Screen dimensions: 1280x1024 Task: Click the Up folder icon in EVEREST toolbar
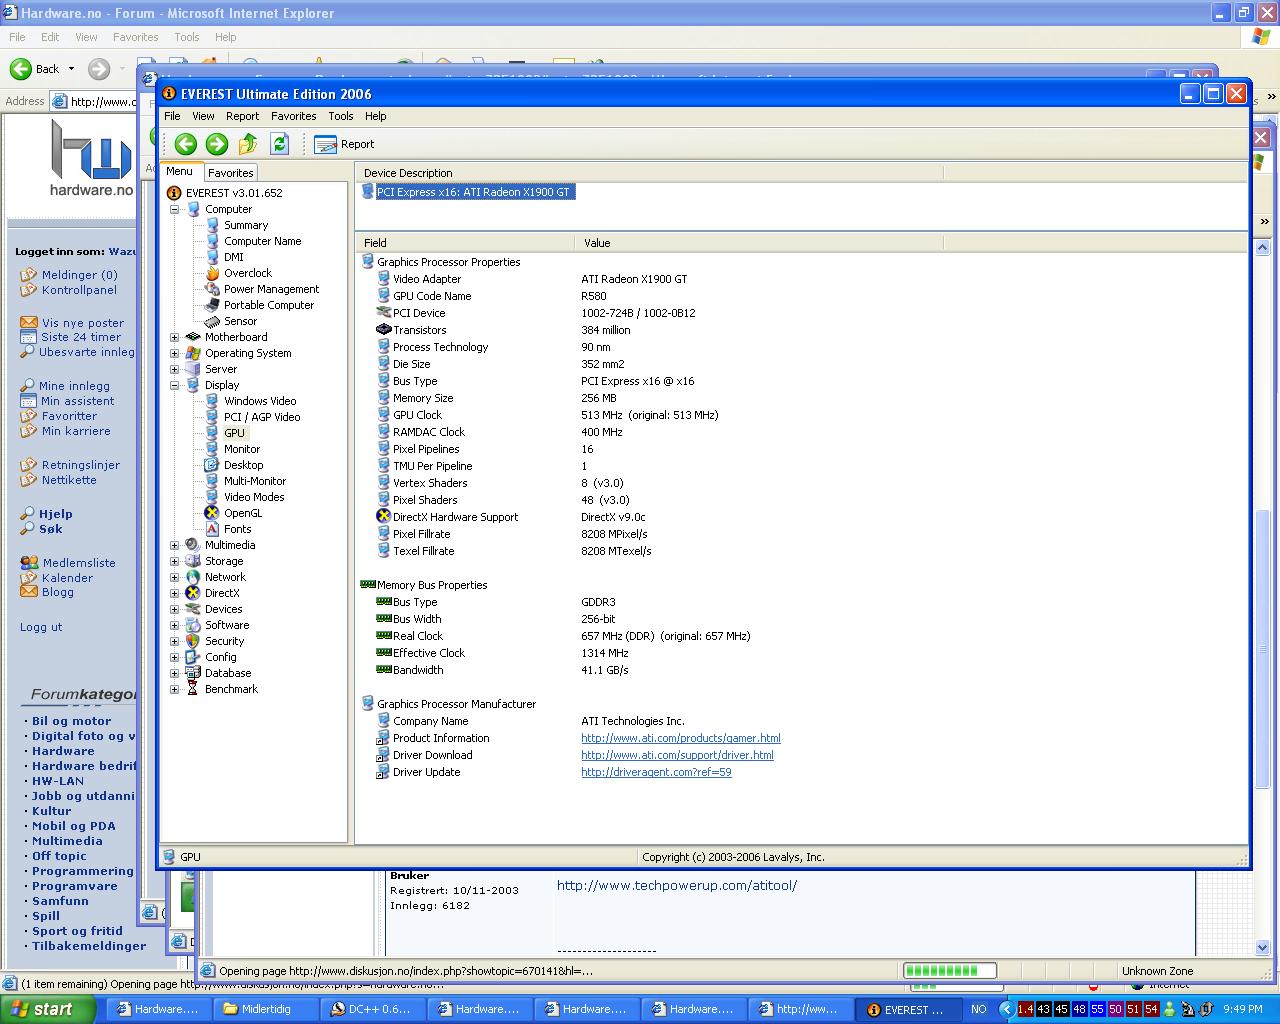tap(248, 144)
